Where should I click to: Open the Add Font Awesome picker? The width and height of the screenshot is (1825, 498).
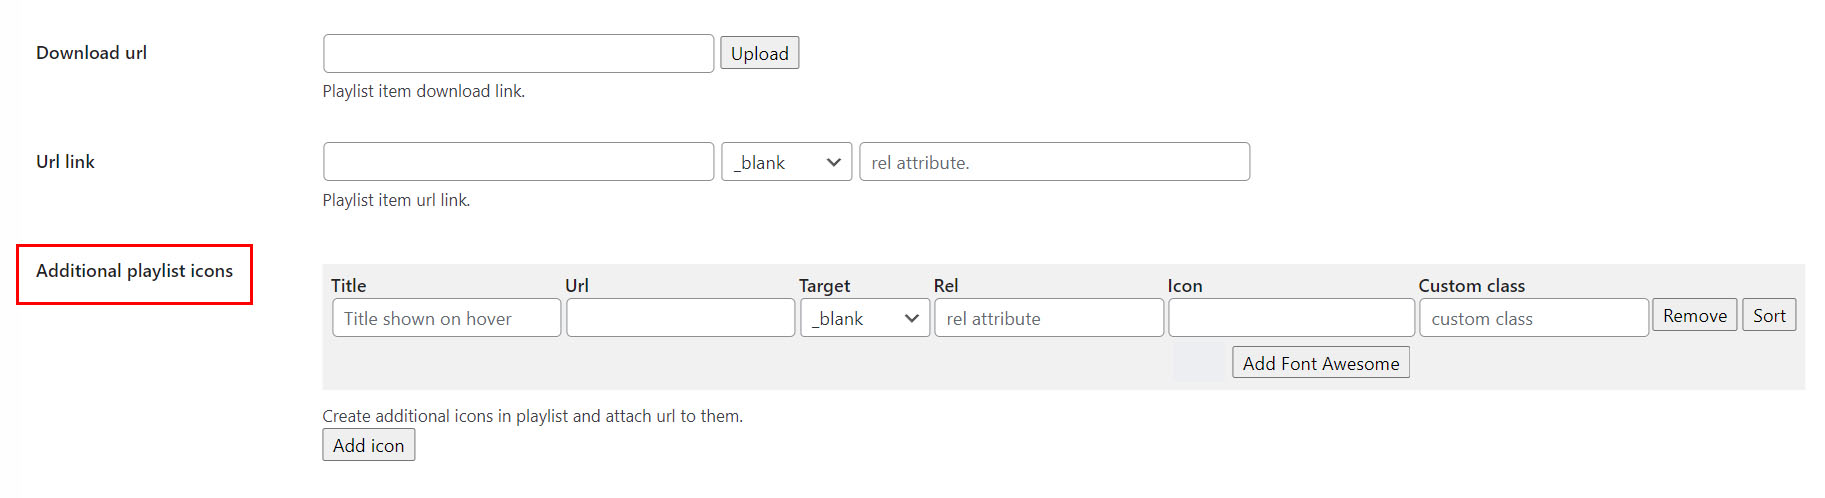point(1320,363)
